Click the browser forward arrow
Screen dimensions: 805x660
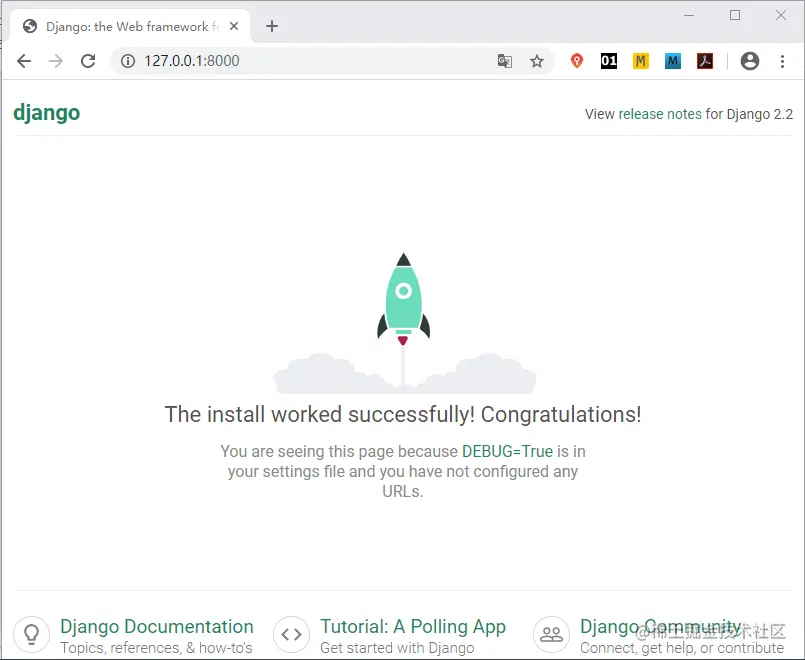click(x=56, y=61)
